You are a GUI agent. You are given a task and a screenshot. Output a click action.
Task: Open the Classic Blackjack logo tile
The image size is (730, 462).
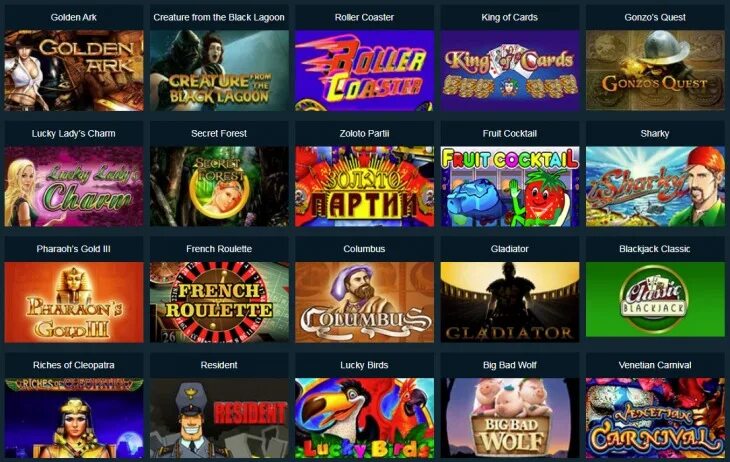click(655, 299)
